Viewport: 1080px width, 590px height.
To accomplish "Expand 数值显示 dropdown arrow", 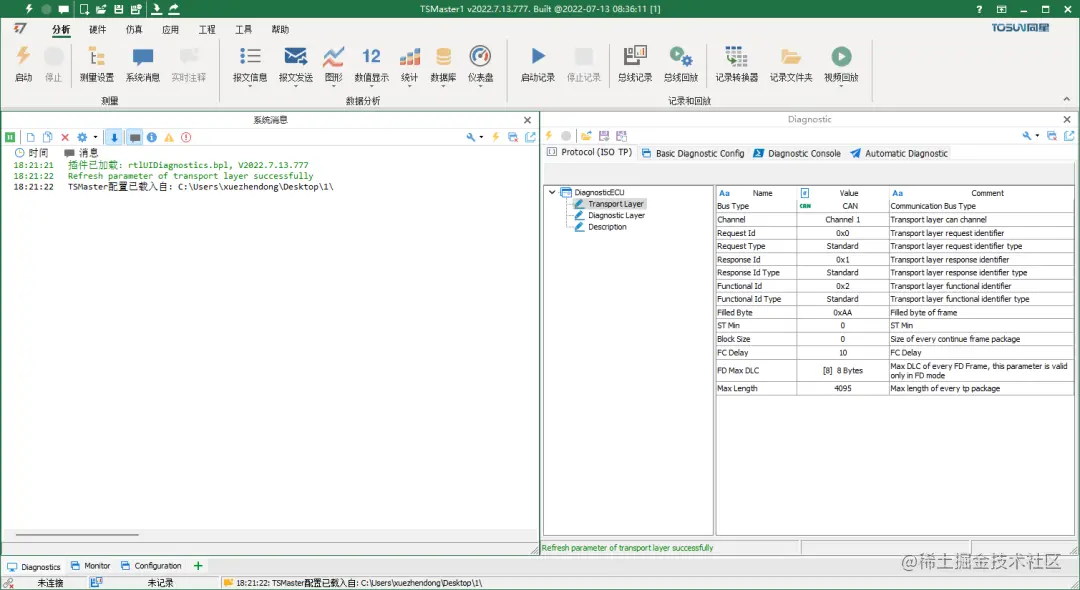I will [371, 87].
